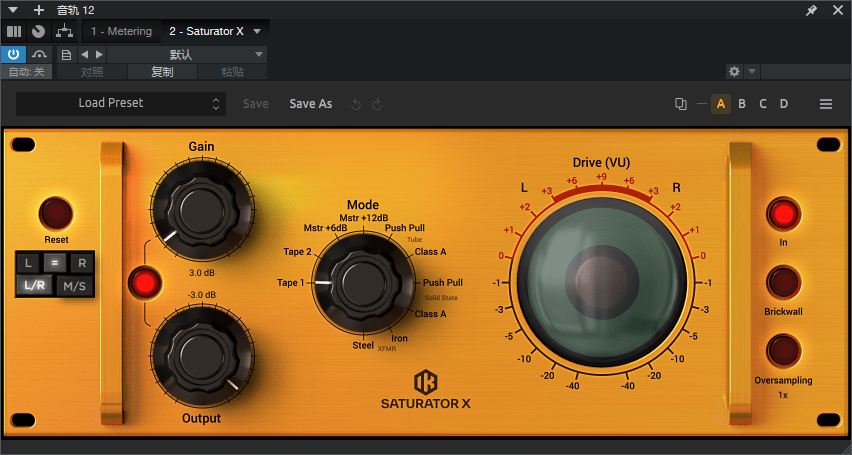
Task: Toggle the plugin power bypass button
Action: tap(14, 54)
